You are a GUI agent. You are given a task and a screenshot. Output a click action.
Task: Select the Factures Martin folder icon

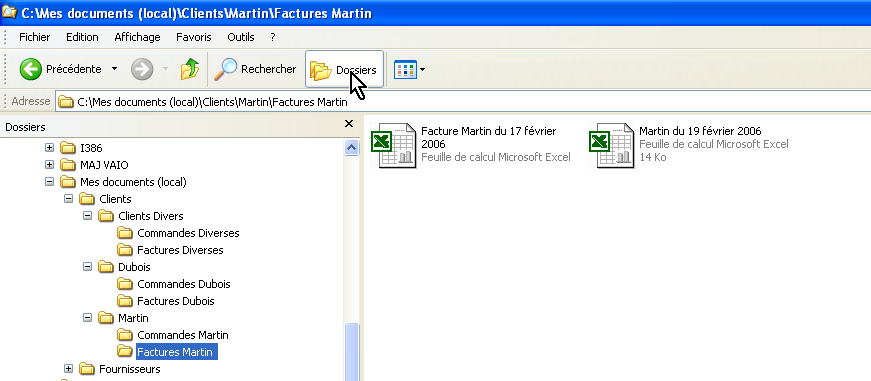click(125, 352)
